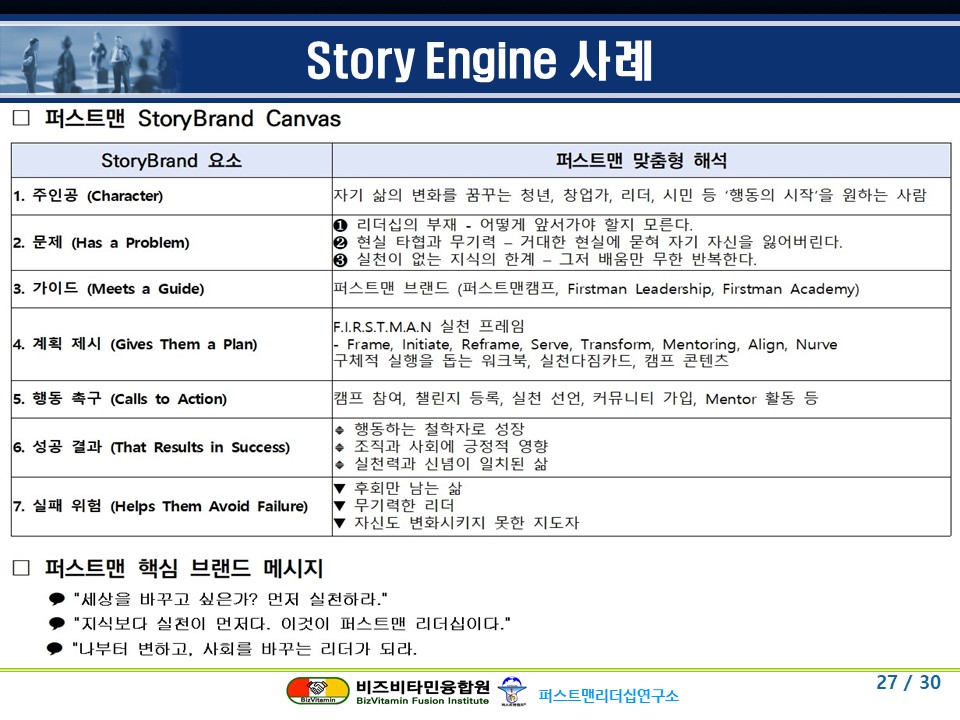Click the business people photo in header
Viewport: 960px width, 720px height.
point(91,60)
